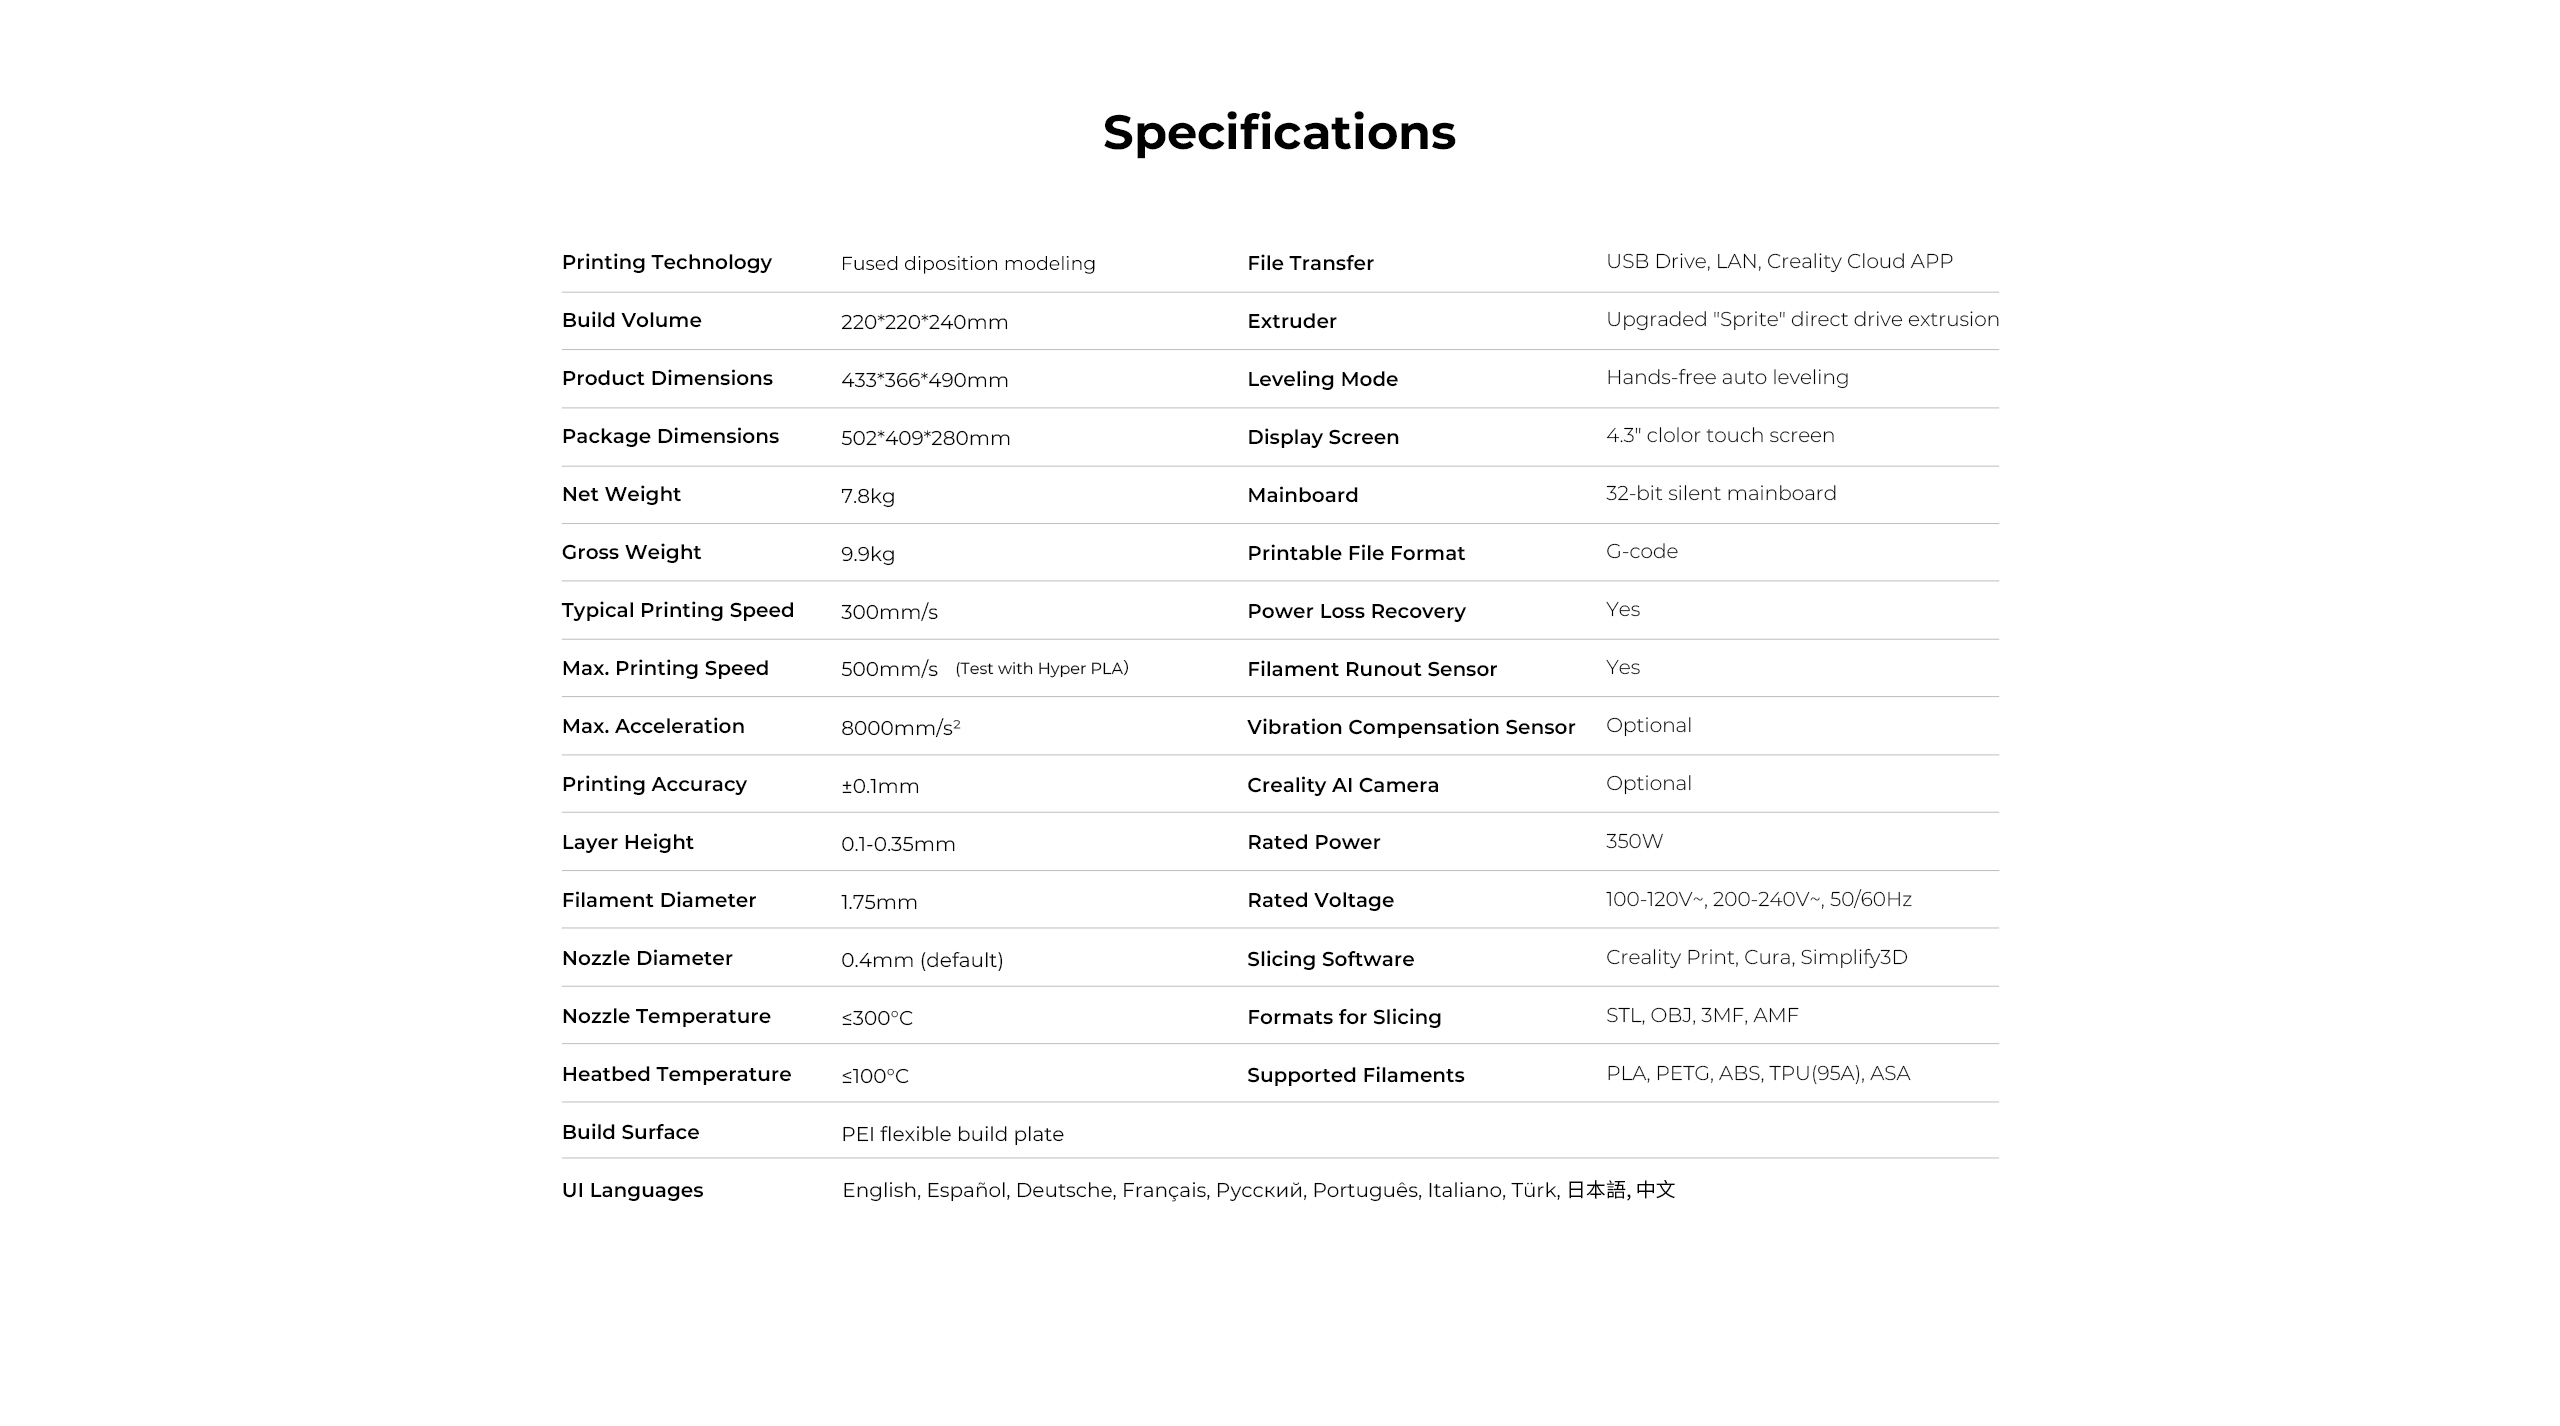Viewport: 2560px width, 1426px height.
Task: Click the Vibration Compensation Sensor label
Action: (x=1410, y=727)
